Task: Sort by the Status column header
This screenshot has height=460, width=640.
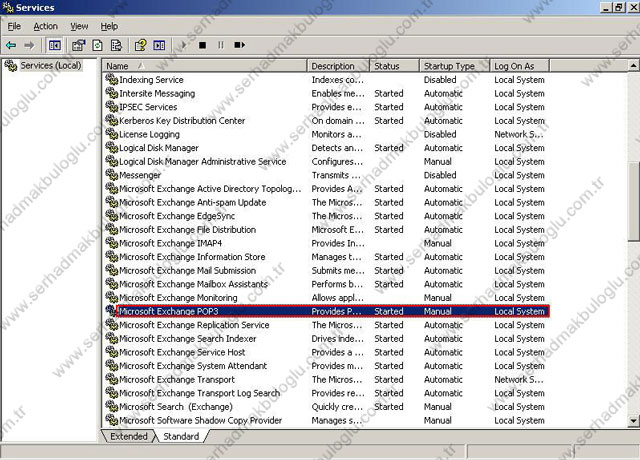Action: tap(395, 66)
